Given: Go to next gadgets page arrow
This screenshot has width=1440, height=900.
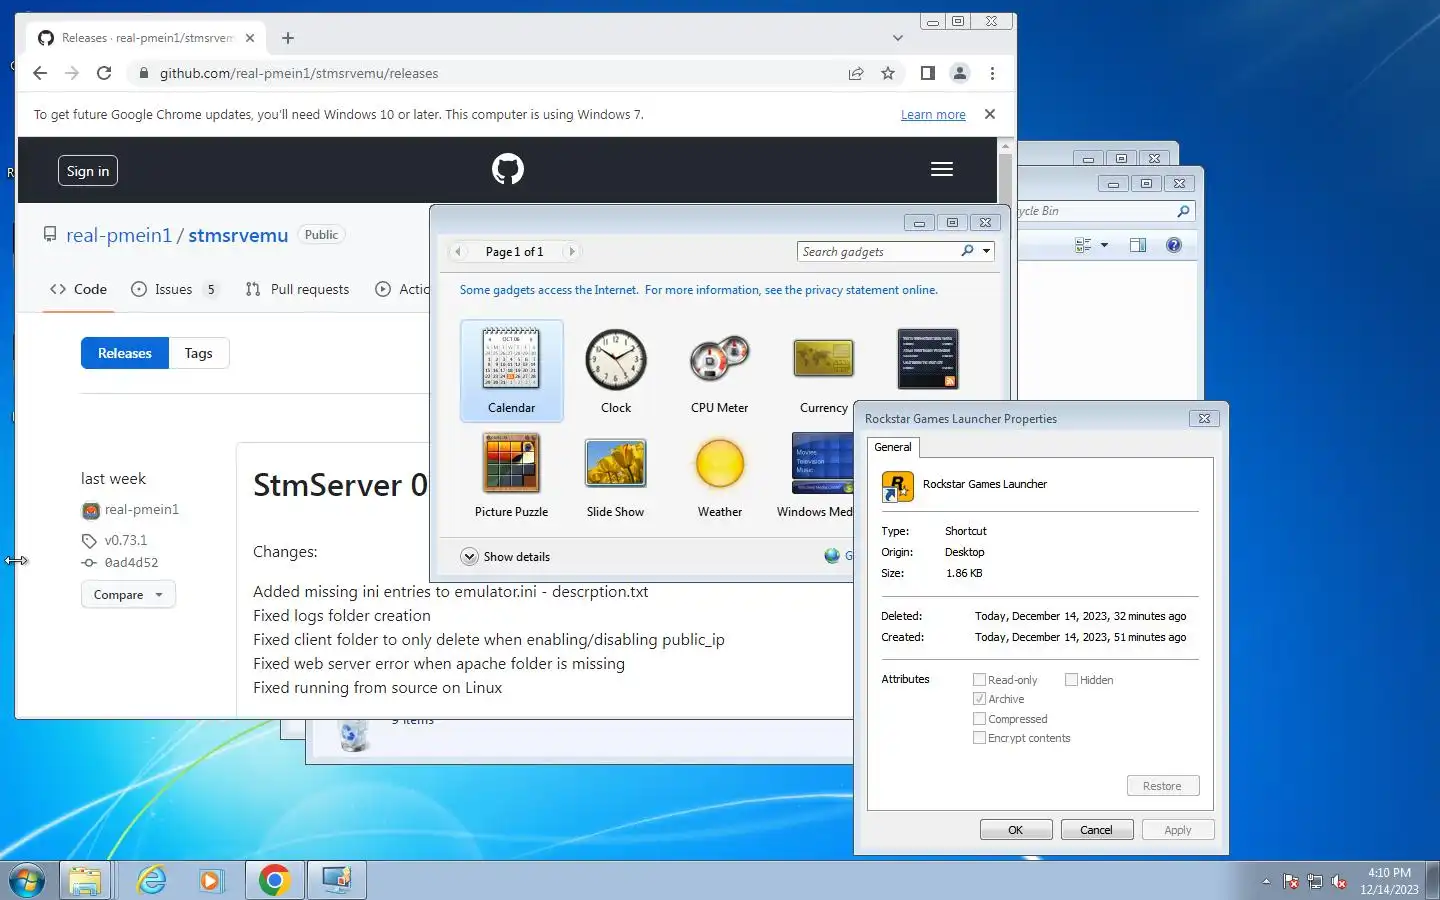Looking at the screenshot, I should coord(572,252).
